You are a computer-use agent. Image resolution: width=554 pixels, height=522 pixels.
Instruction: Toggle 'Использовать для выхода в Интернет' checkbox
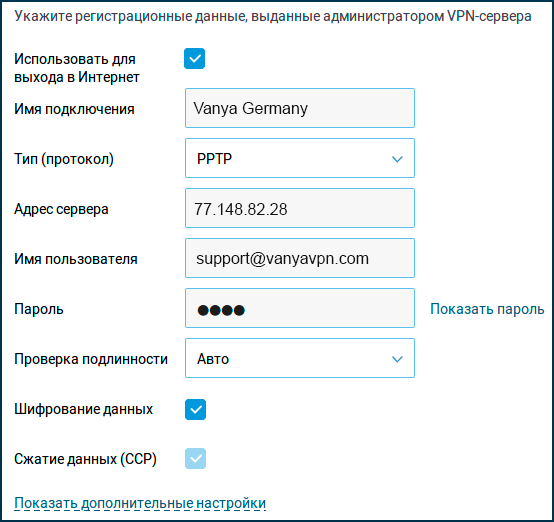194,59
